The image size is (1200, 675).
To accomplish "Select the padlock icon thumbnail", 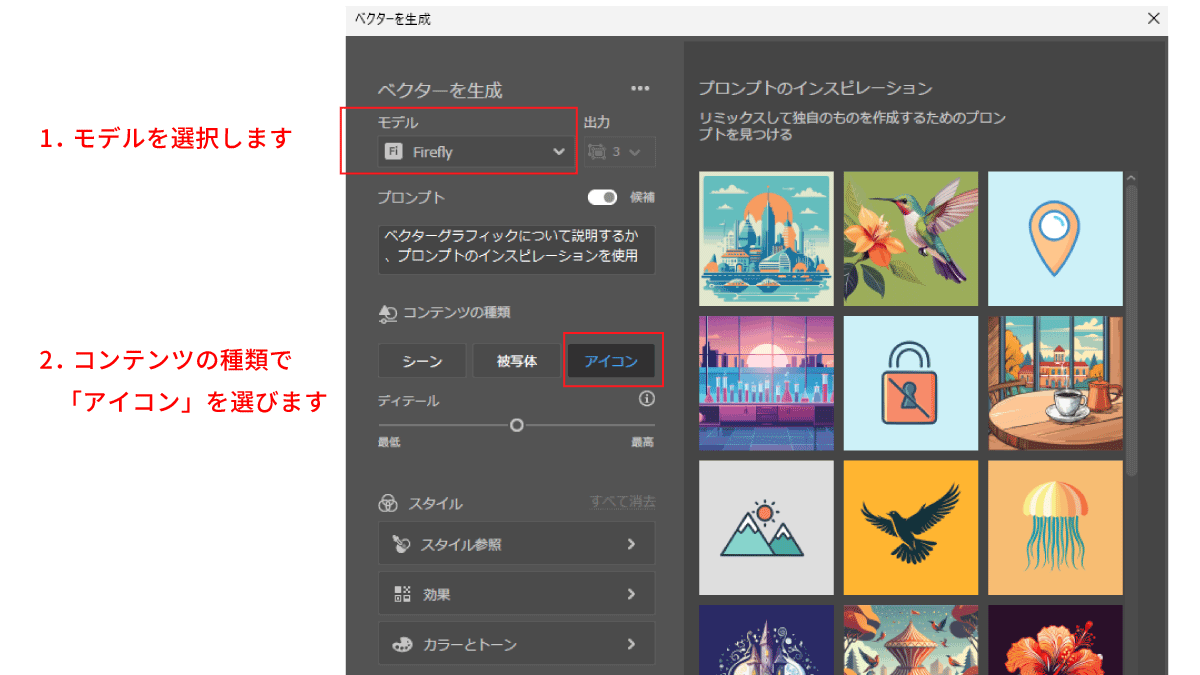I will [x=911, y=383].
